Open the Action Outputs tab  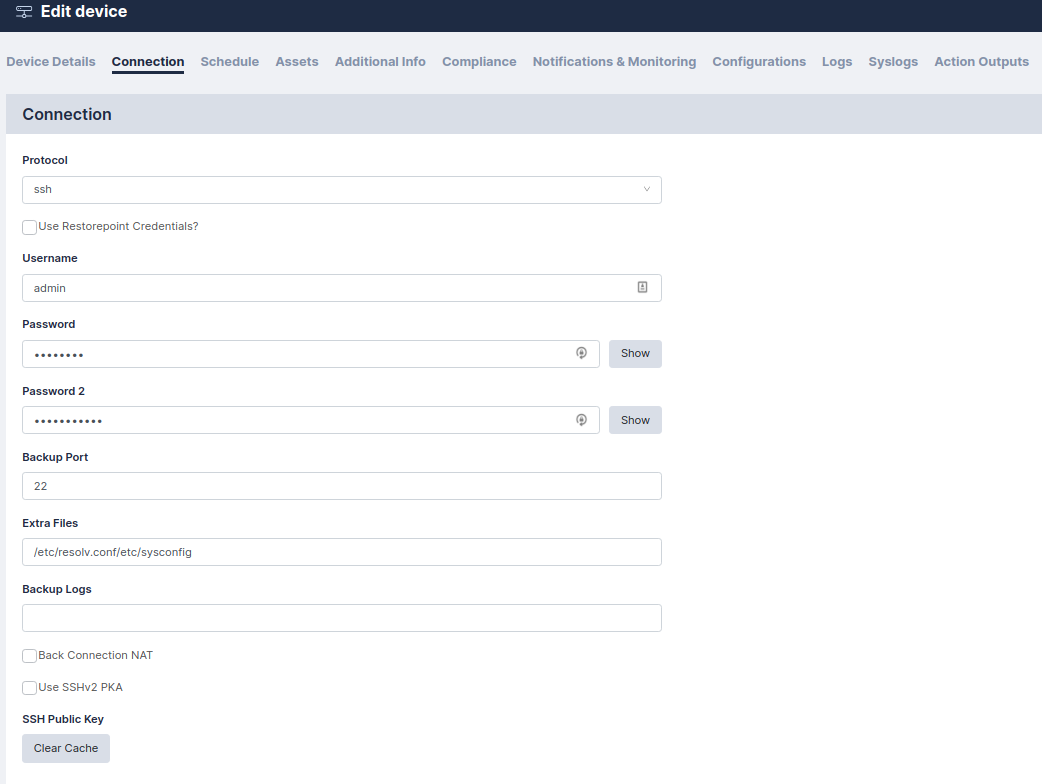(982, 62)
